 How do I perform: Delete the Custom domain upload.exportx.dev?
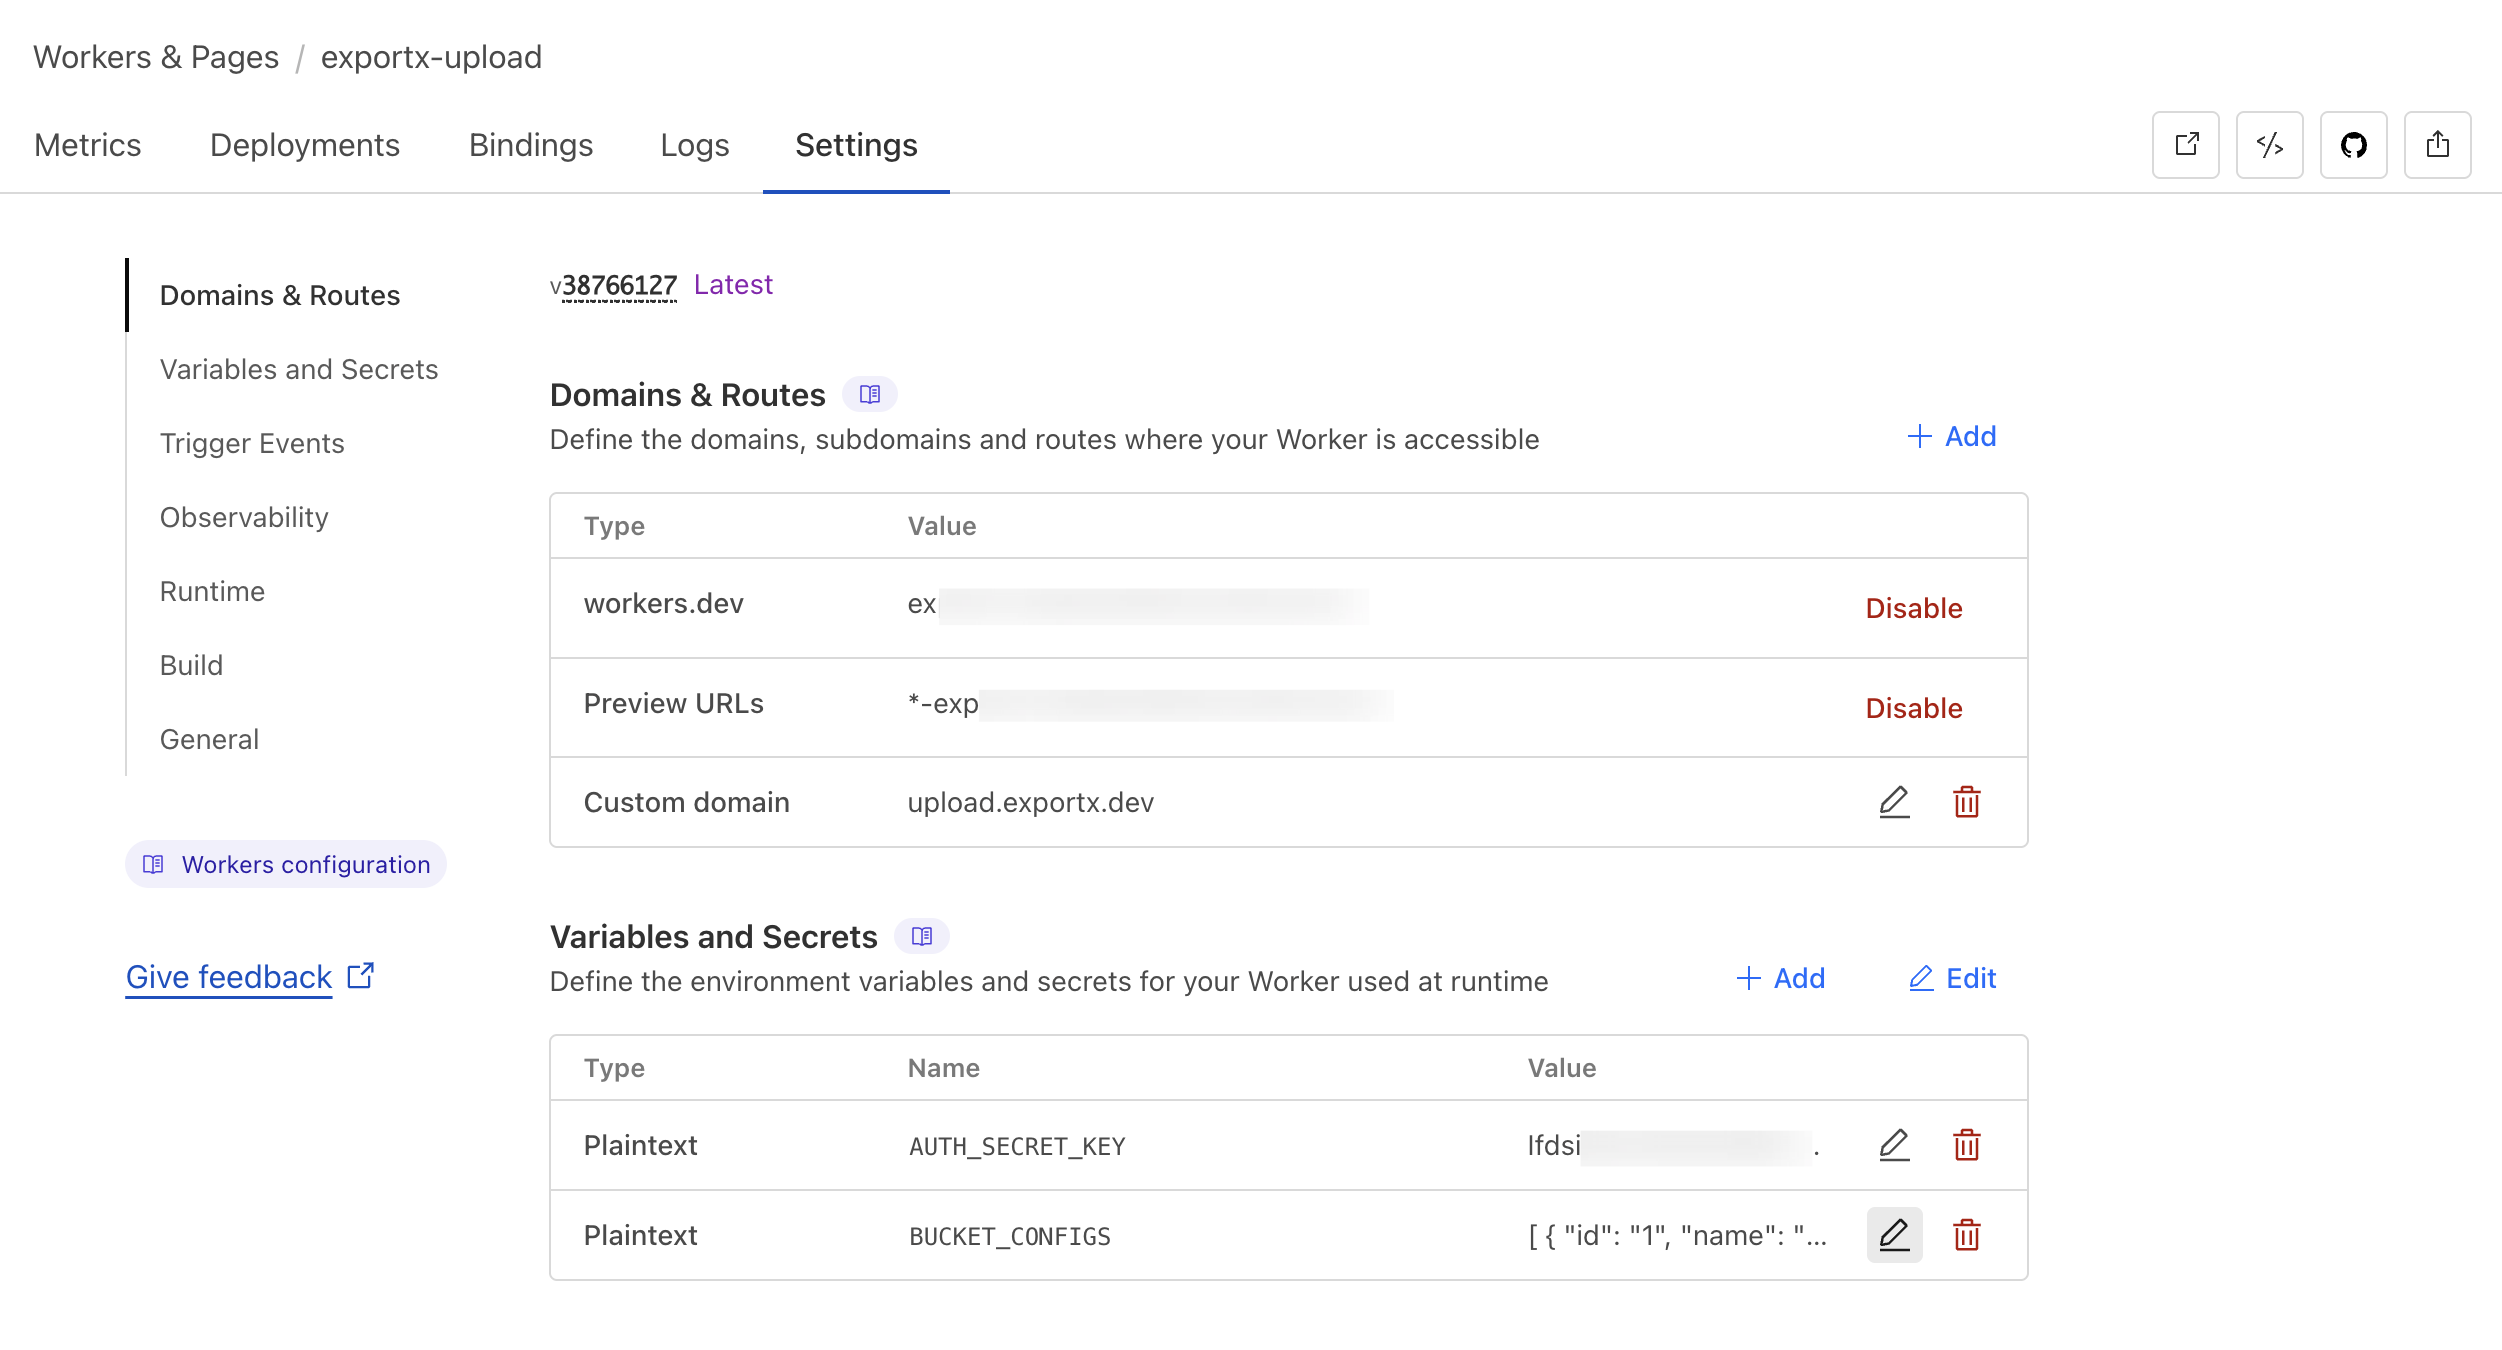[x=1967, y=802]
